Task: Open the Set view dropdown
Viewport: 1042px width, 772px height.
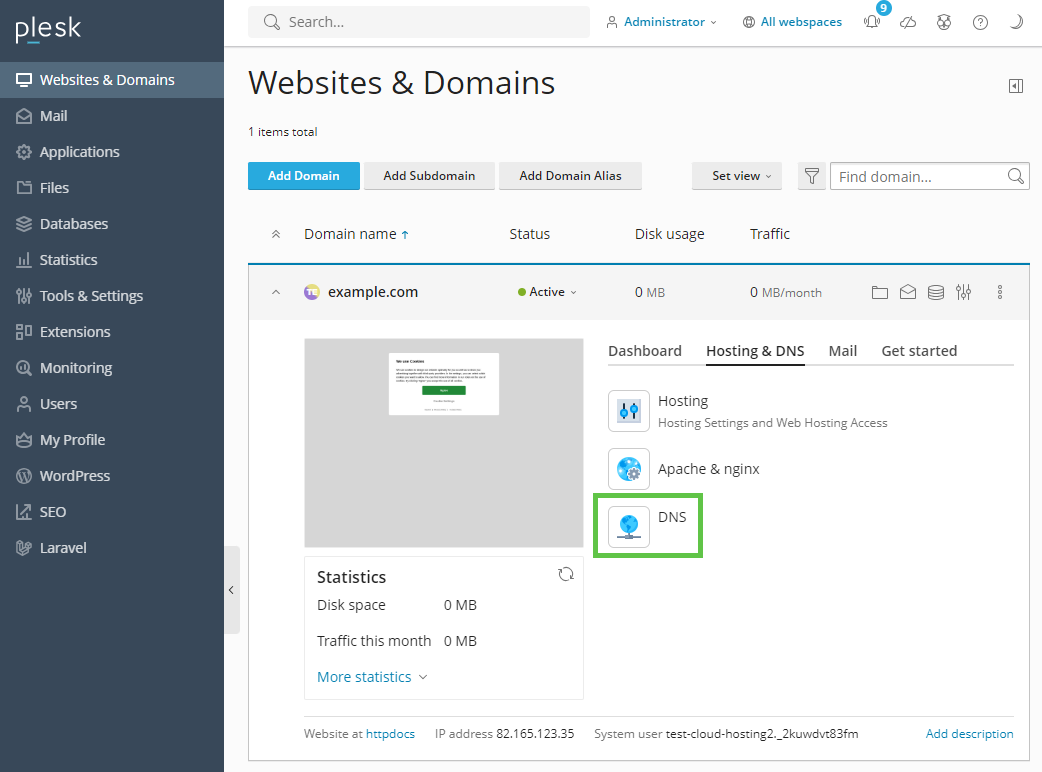Action: pyautogui.click(x=741, y=176)
